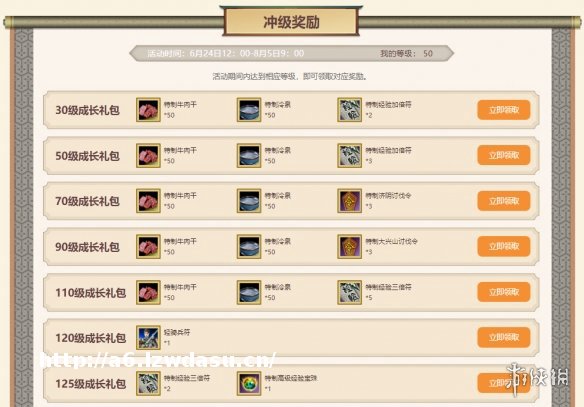Claim the 90级成长礼包 reward
This screenshot has width=584, height=407.
point(504,246)
